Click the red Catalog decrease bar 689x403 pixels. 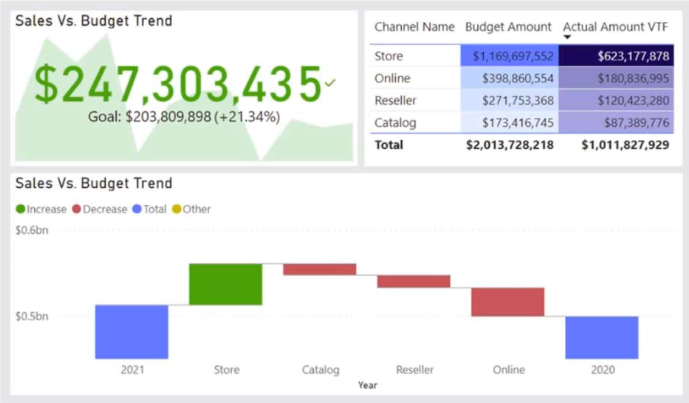319,269
